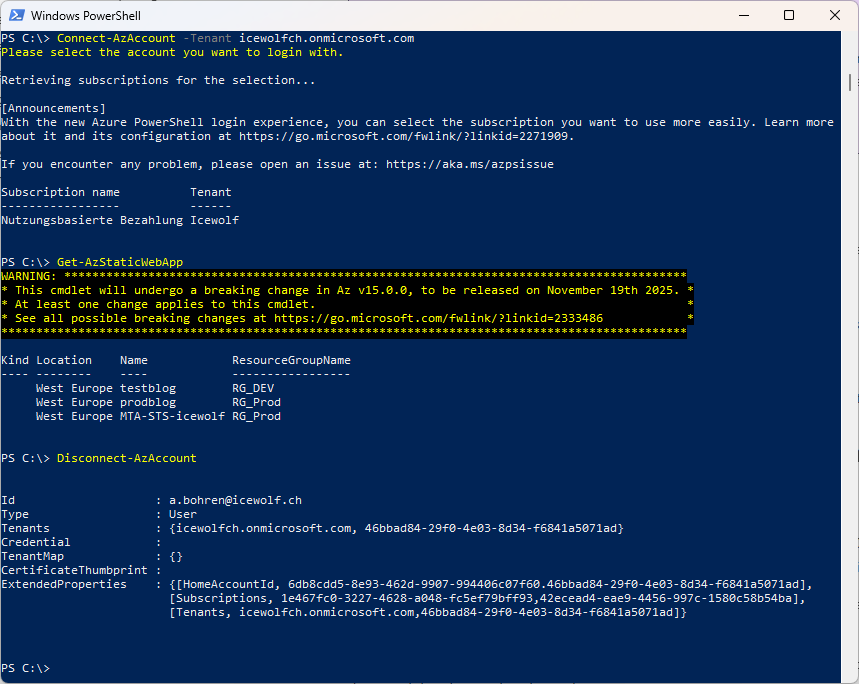Click the Connect-AzAccount command text

(x=116, y=38)
